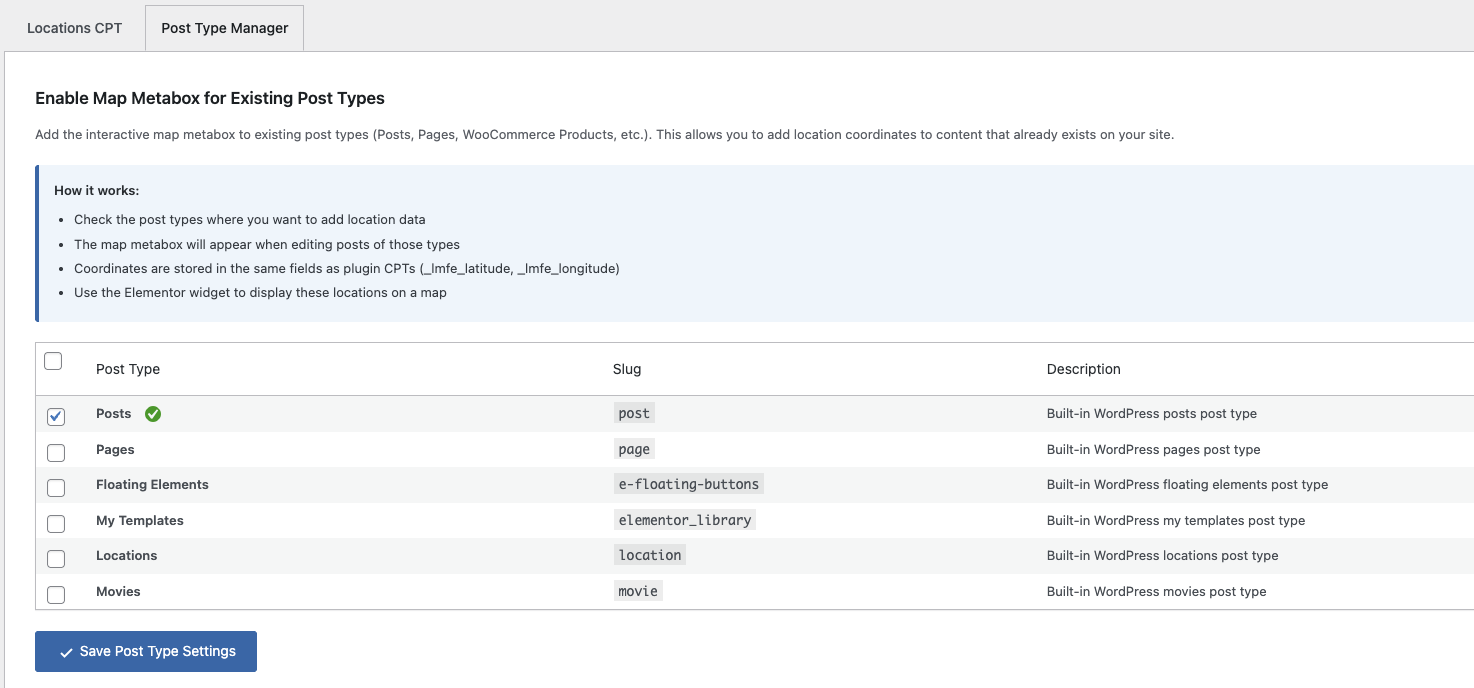Select the post slug code label

click(x=633, y=413)
